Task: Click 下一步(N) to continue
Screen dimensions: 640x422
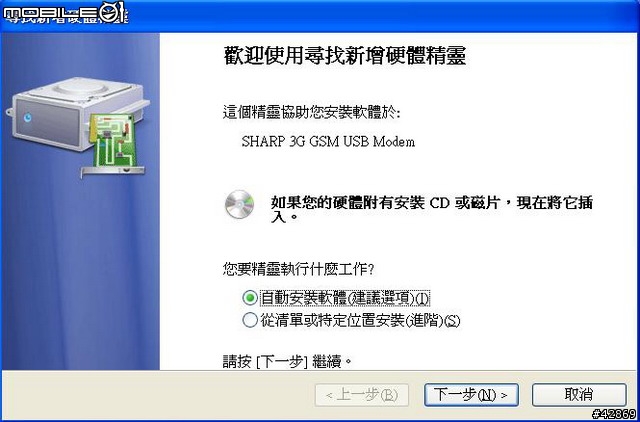Action: [x=471, y=395]
